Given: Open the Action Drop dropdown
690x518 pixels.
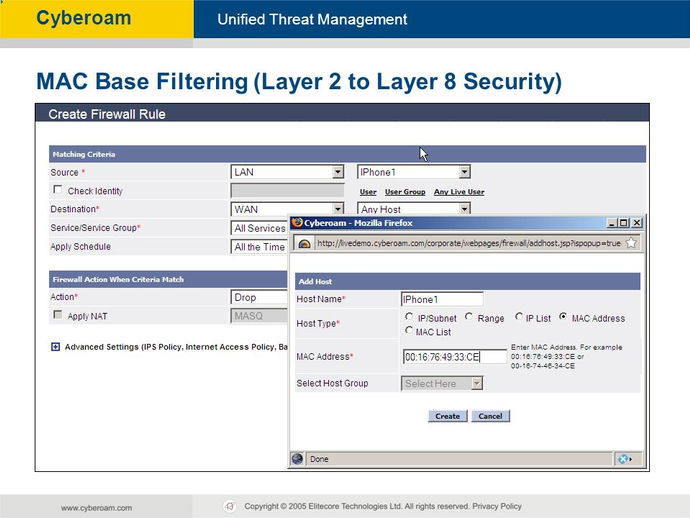Looking at the screenshot, I should [x=260, y=298].
